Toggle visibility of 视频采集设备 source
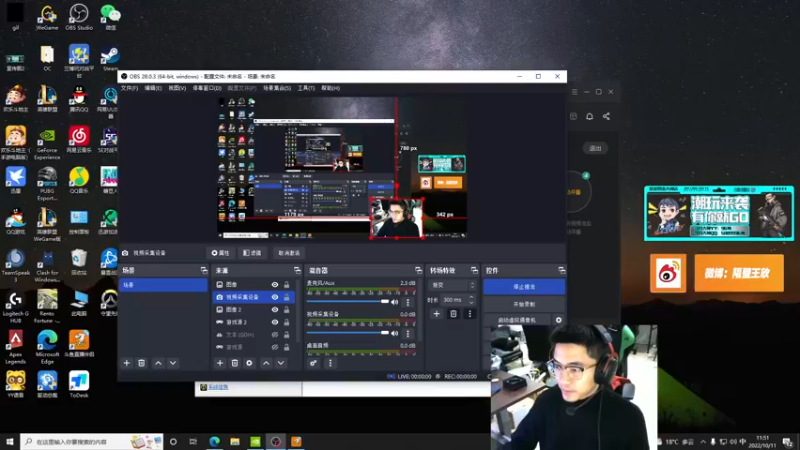 click(x=274, y=297)
